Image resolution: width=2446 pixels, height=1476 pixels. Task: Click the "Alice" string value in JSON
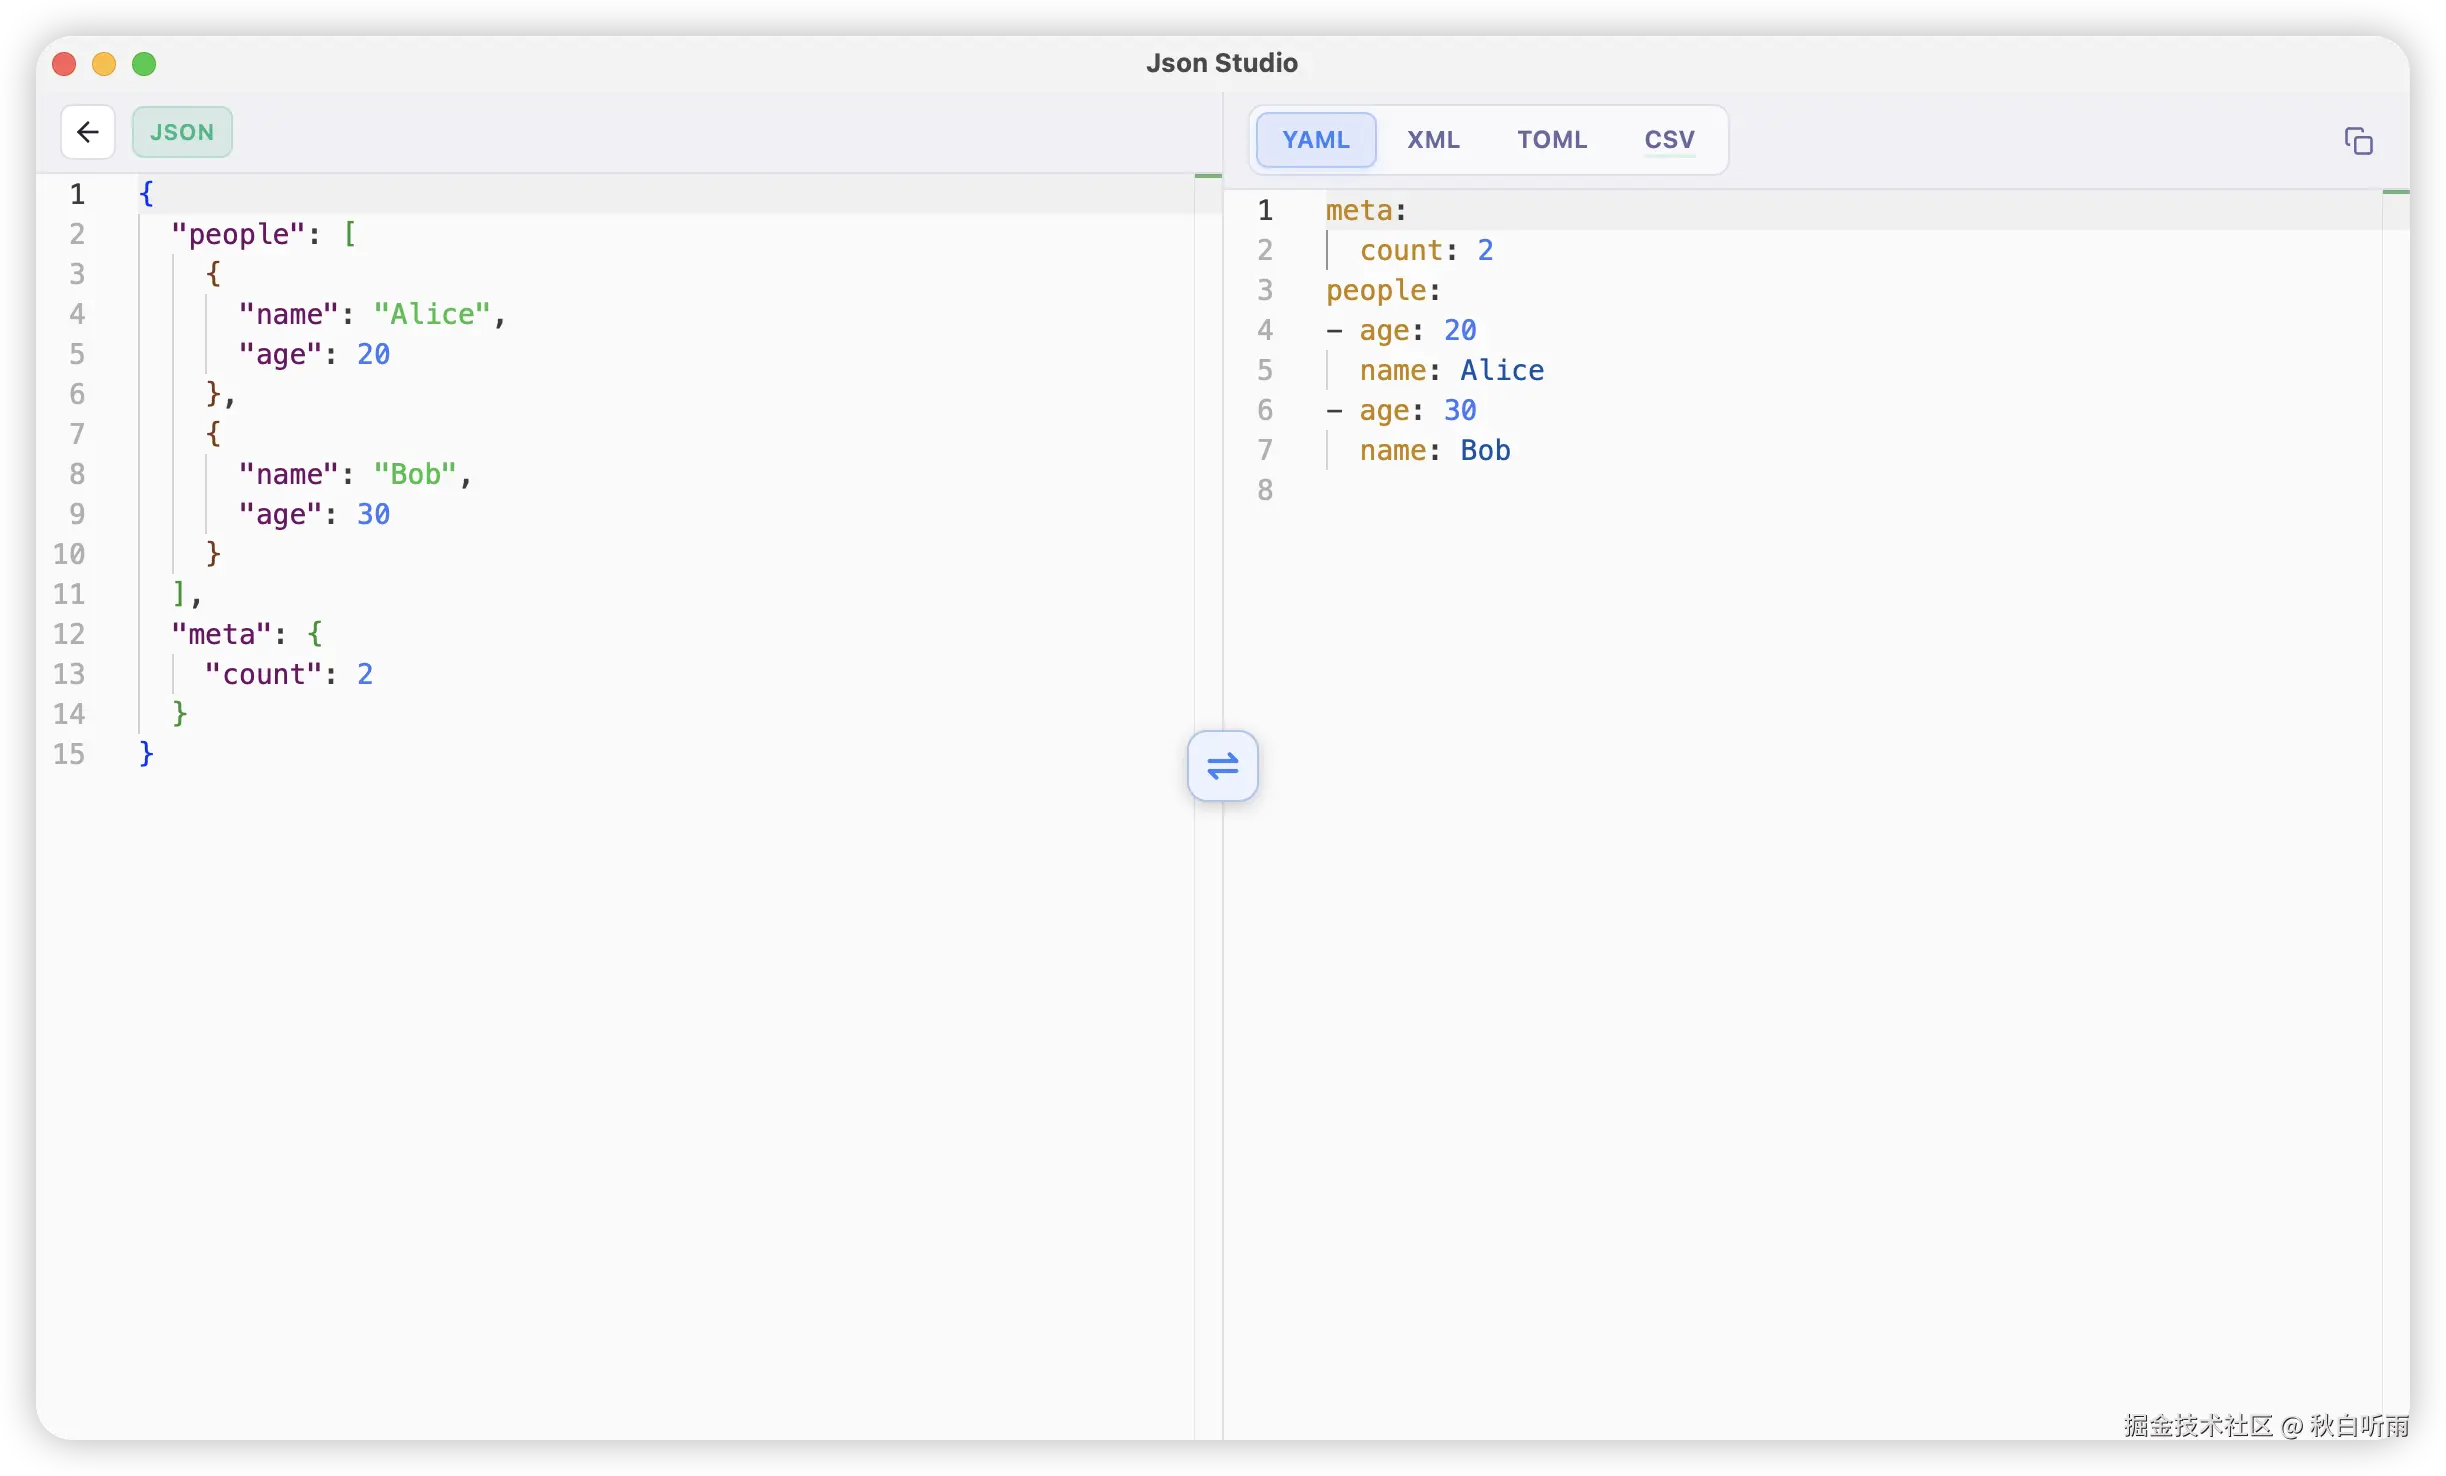point(432,314)
